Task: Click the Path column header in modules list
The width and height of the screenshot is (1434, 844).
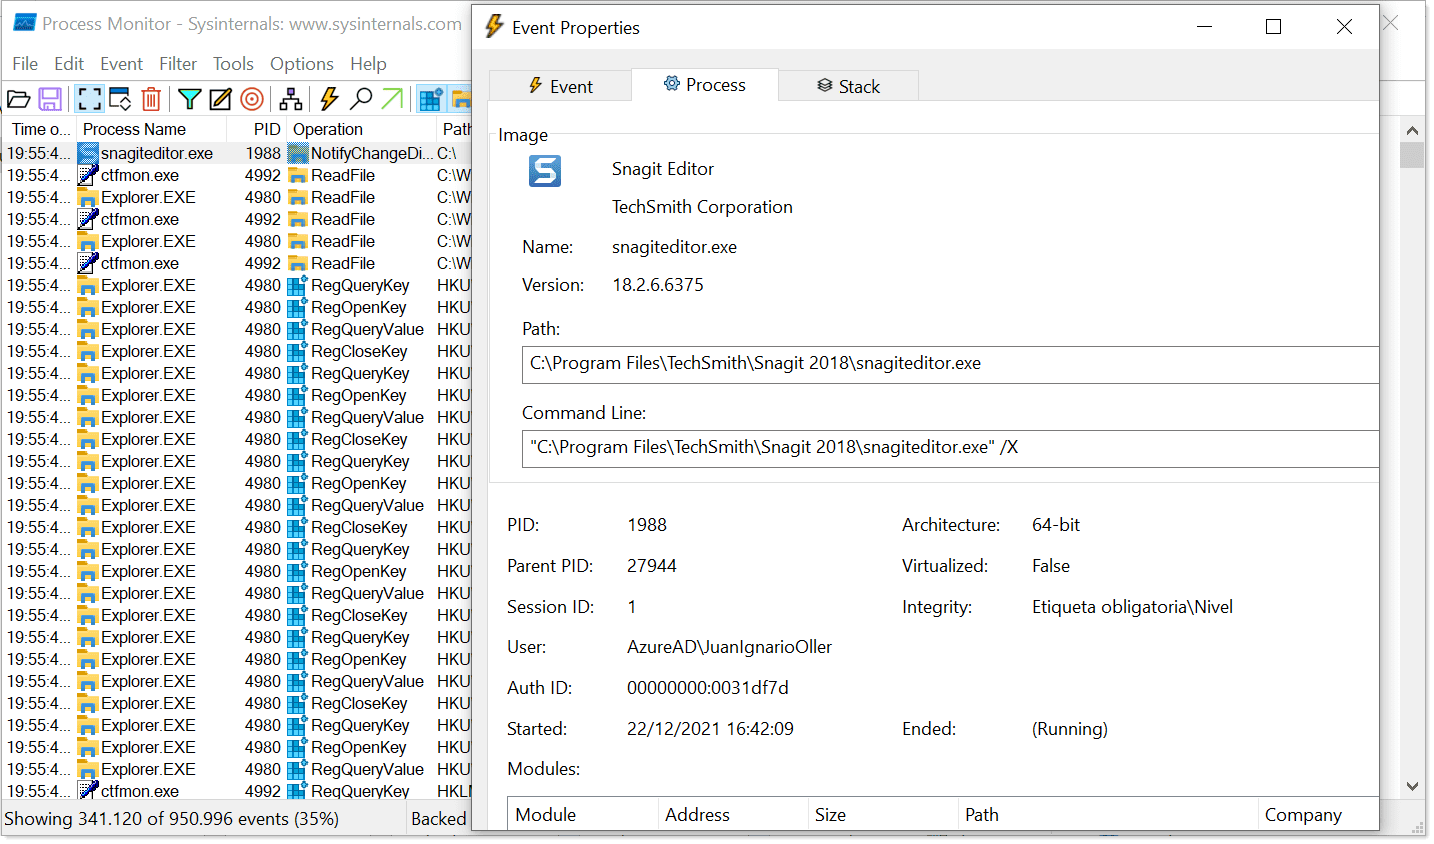Action: pos(1108,814)
